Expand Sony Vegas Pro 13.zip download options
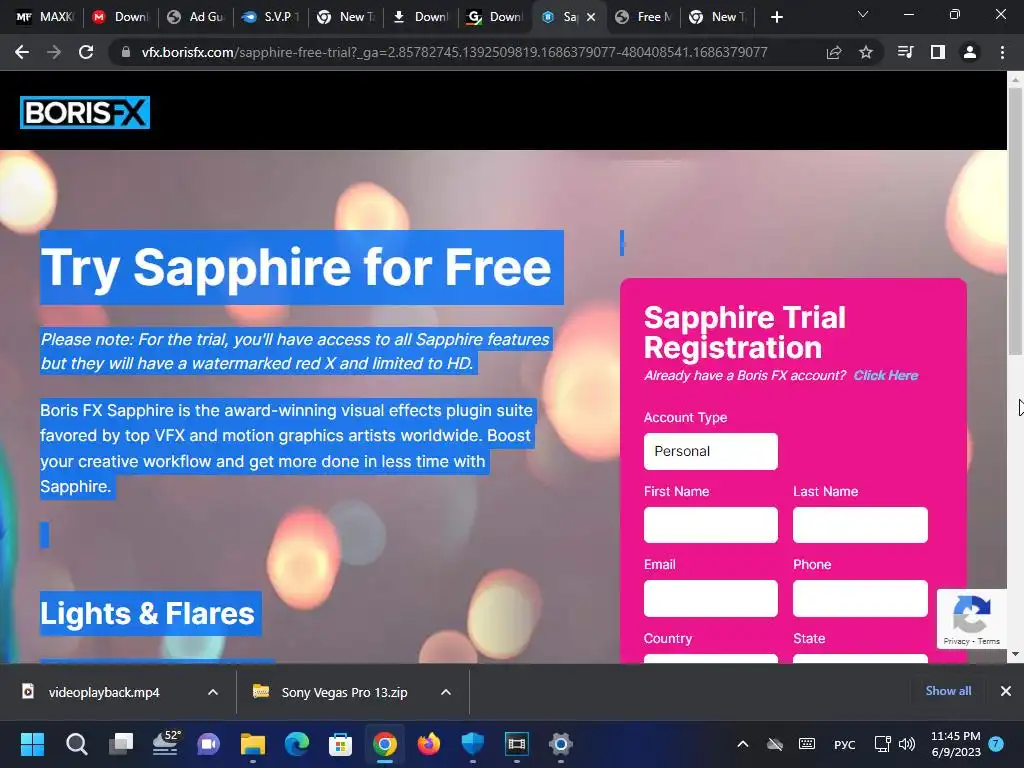The image size is (1024, 768). [446, 692]
